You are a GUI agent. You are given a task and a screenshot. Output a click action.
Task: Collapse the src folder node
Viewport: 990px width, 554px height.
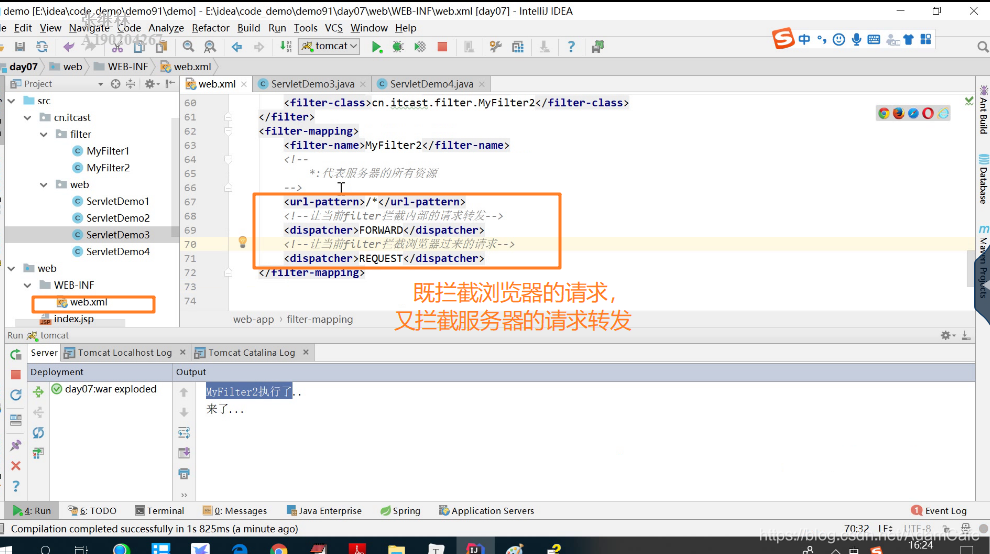11,100
